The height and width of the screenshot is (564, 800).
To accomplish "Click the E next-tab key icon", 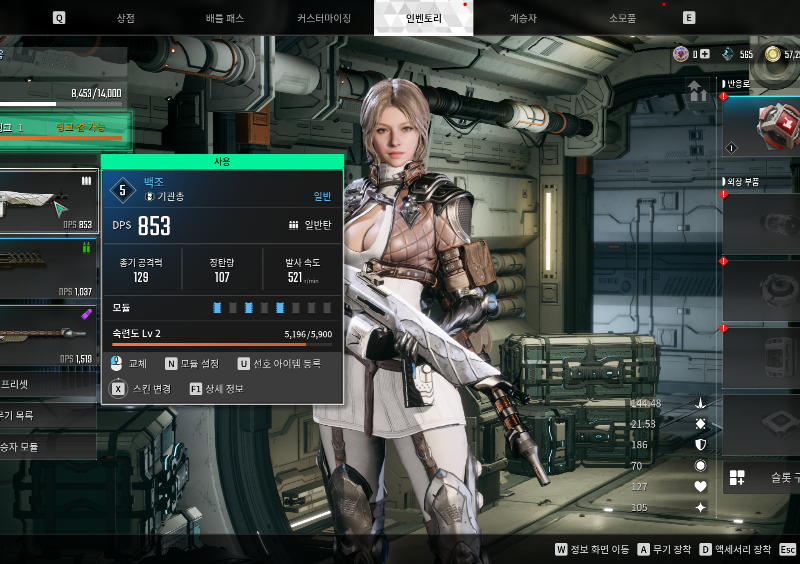I will click(x=689, y=18).
